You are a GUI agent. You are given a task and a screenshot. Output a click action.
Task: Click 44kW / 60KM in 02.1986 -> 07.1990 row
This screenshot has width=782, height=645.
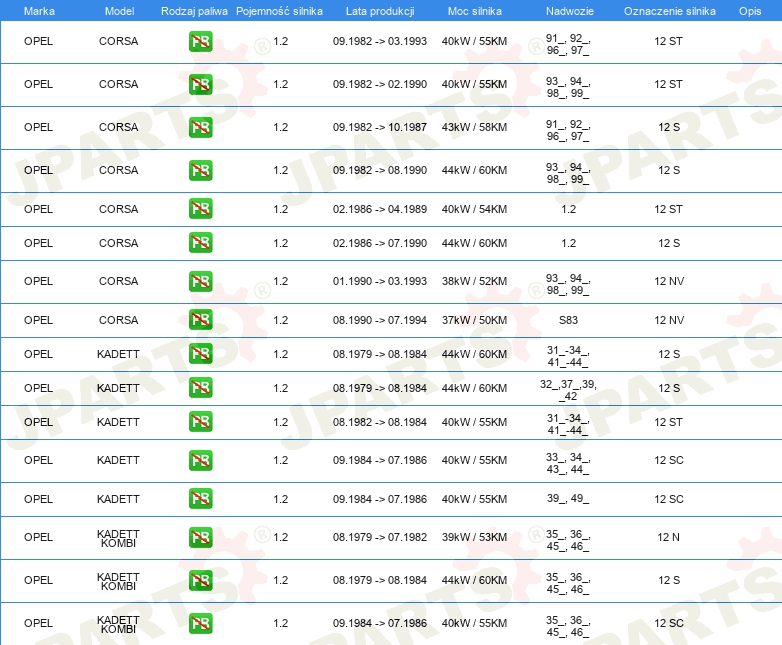pos(474,243)
